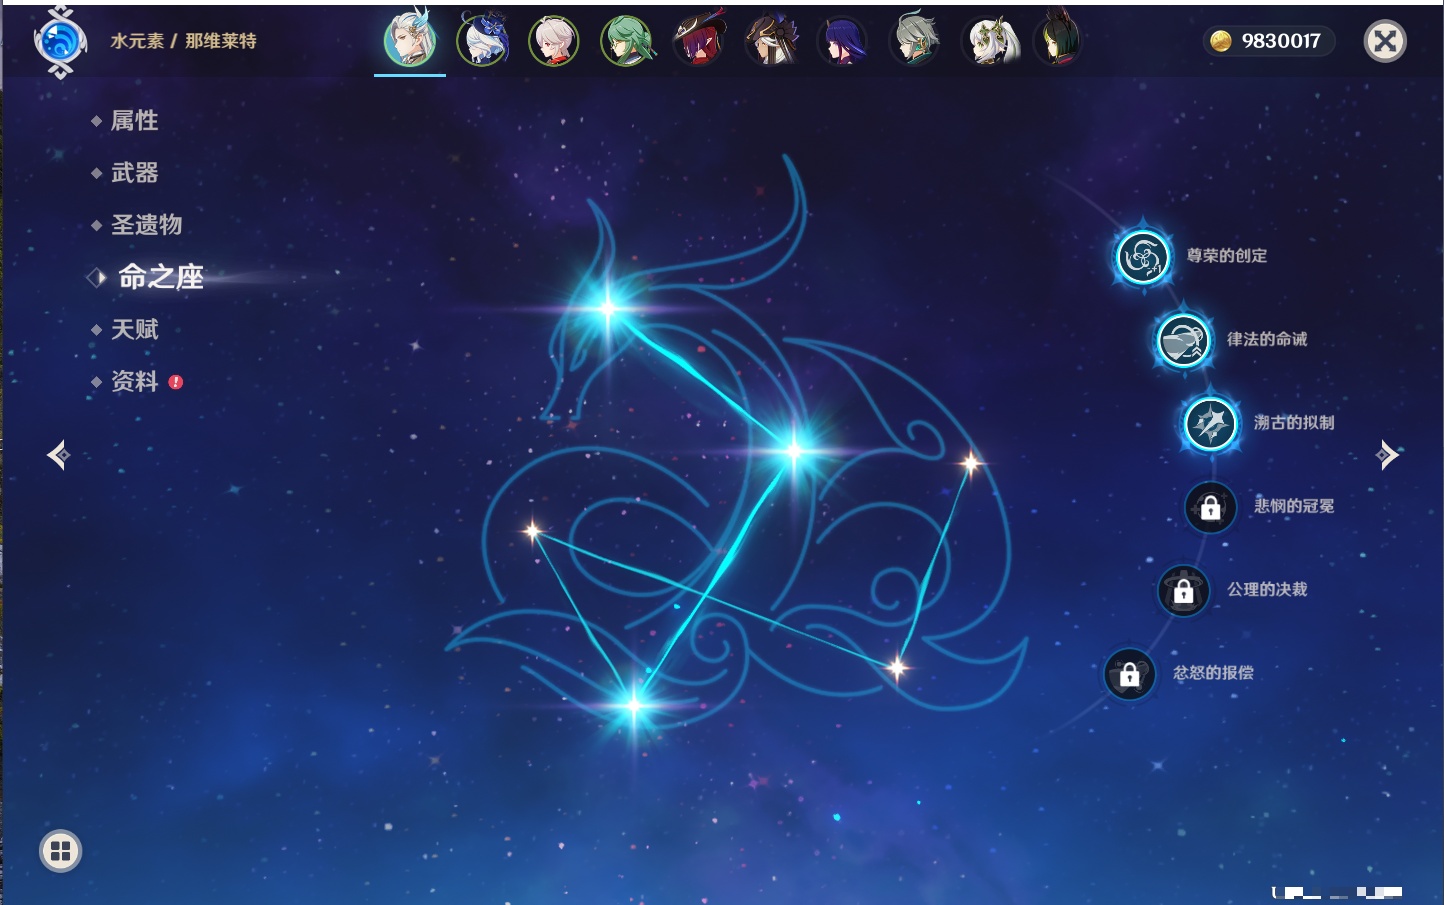
Task: Click the Mora amount 9830017
Action: coord(1281,41)
